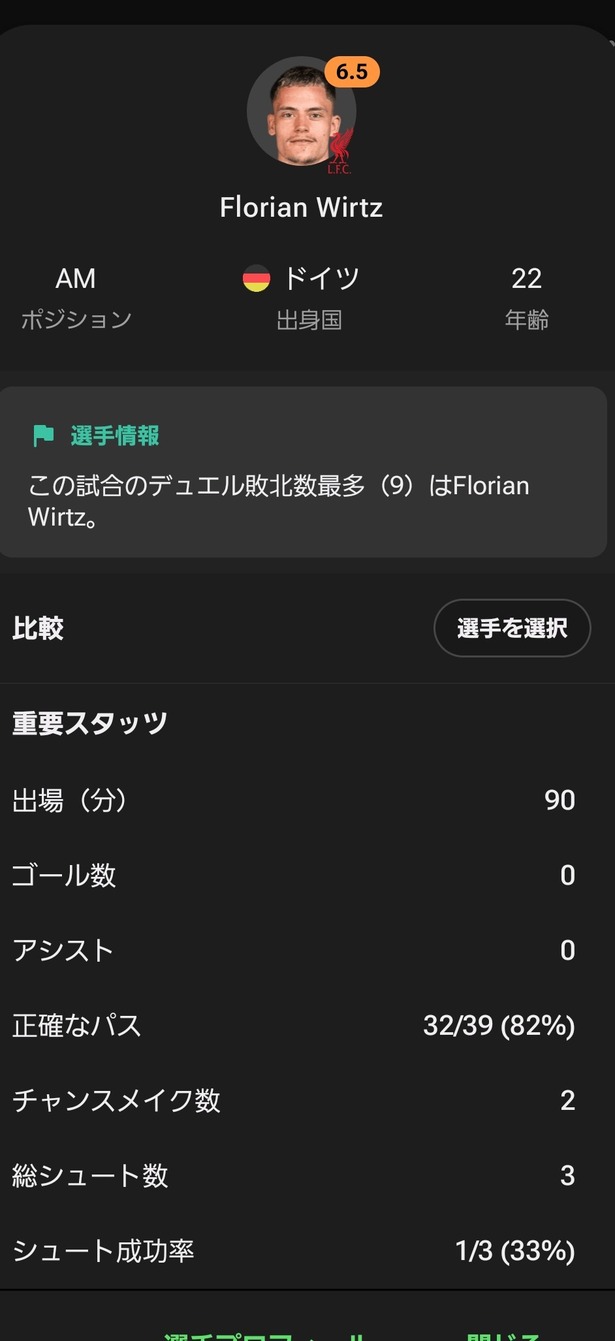Select the 選手情報 duel-loss info card
615x1341 pixels.
303,472
